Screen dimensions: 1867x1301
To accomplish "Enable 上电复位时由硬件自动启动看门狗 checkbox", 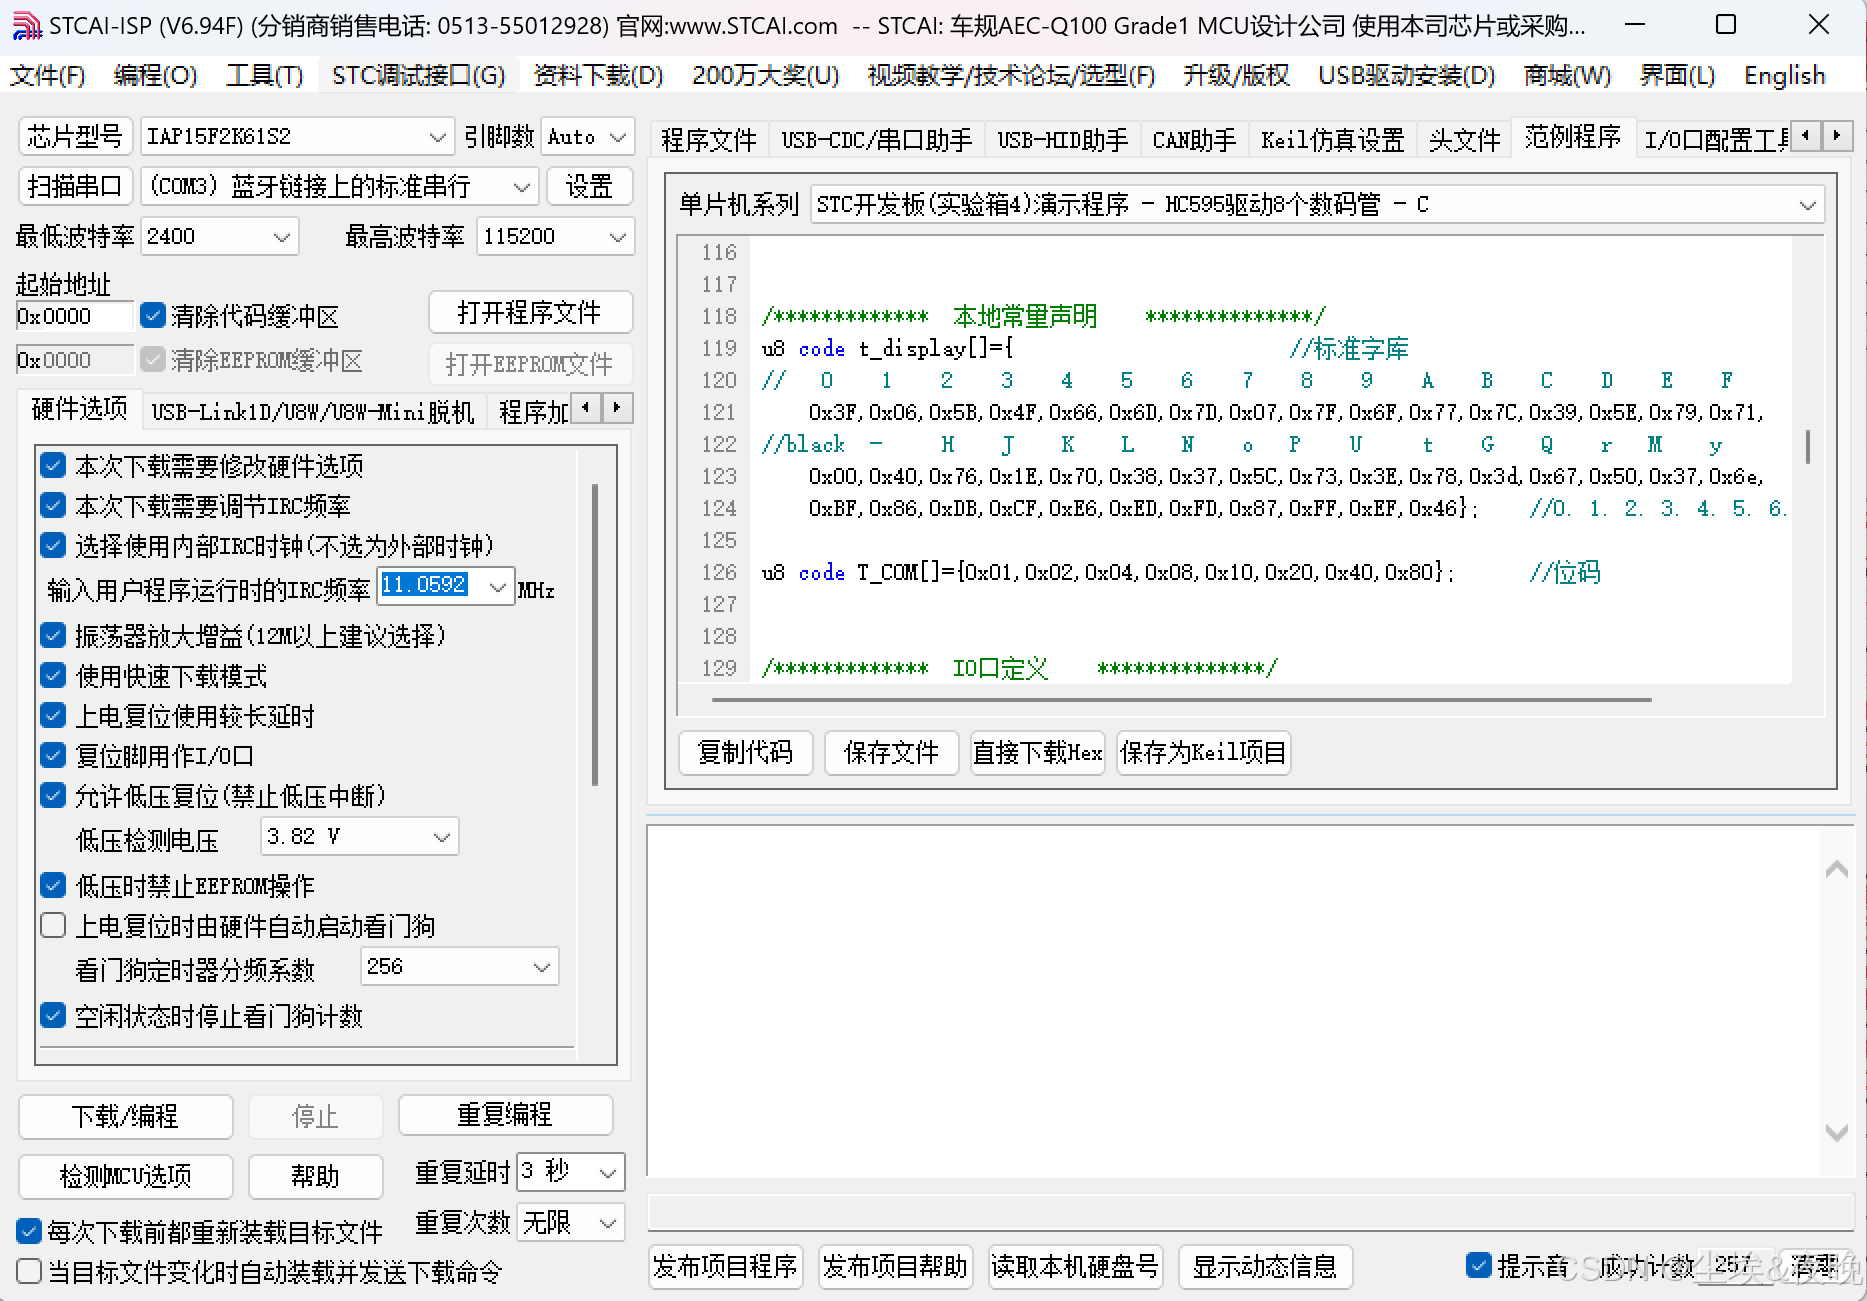I will coord(53,926).
